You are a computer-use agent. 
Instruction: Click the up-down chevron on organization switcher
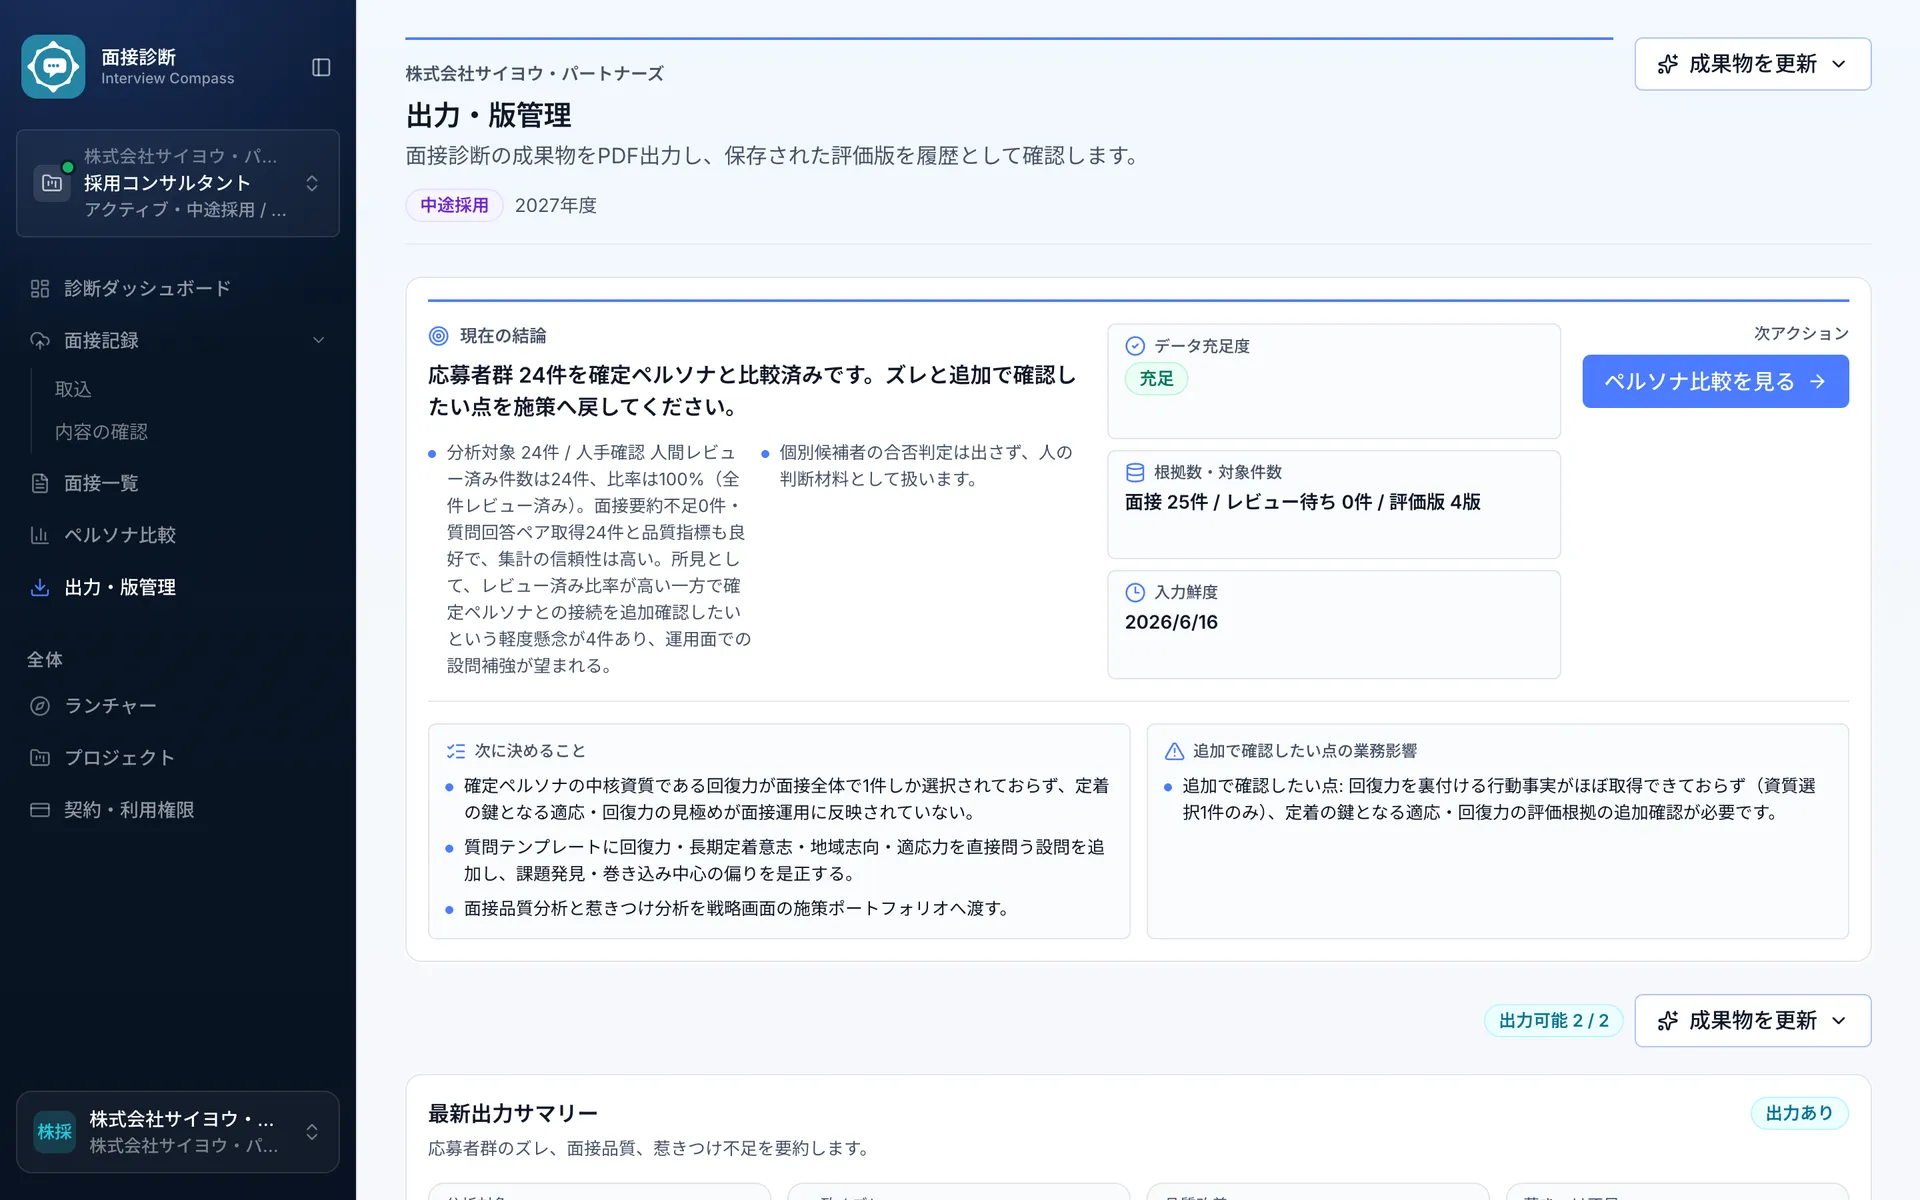(312, 1132)
